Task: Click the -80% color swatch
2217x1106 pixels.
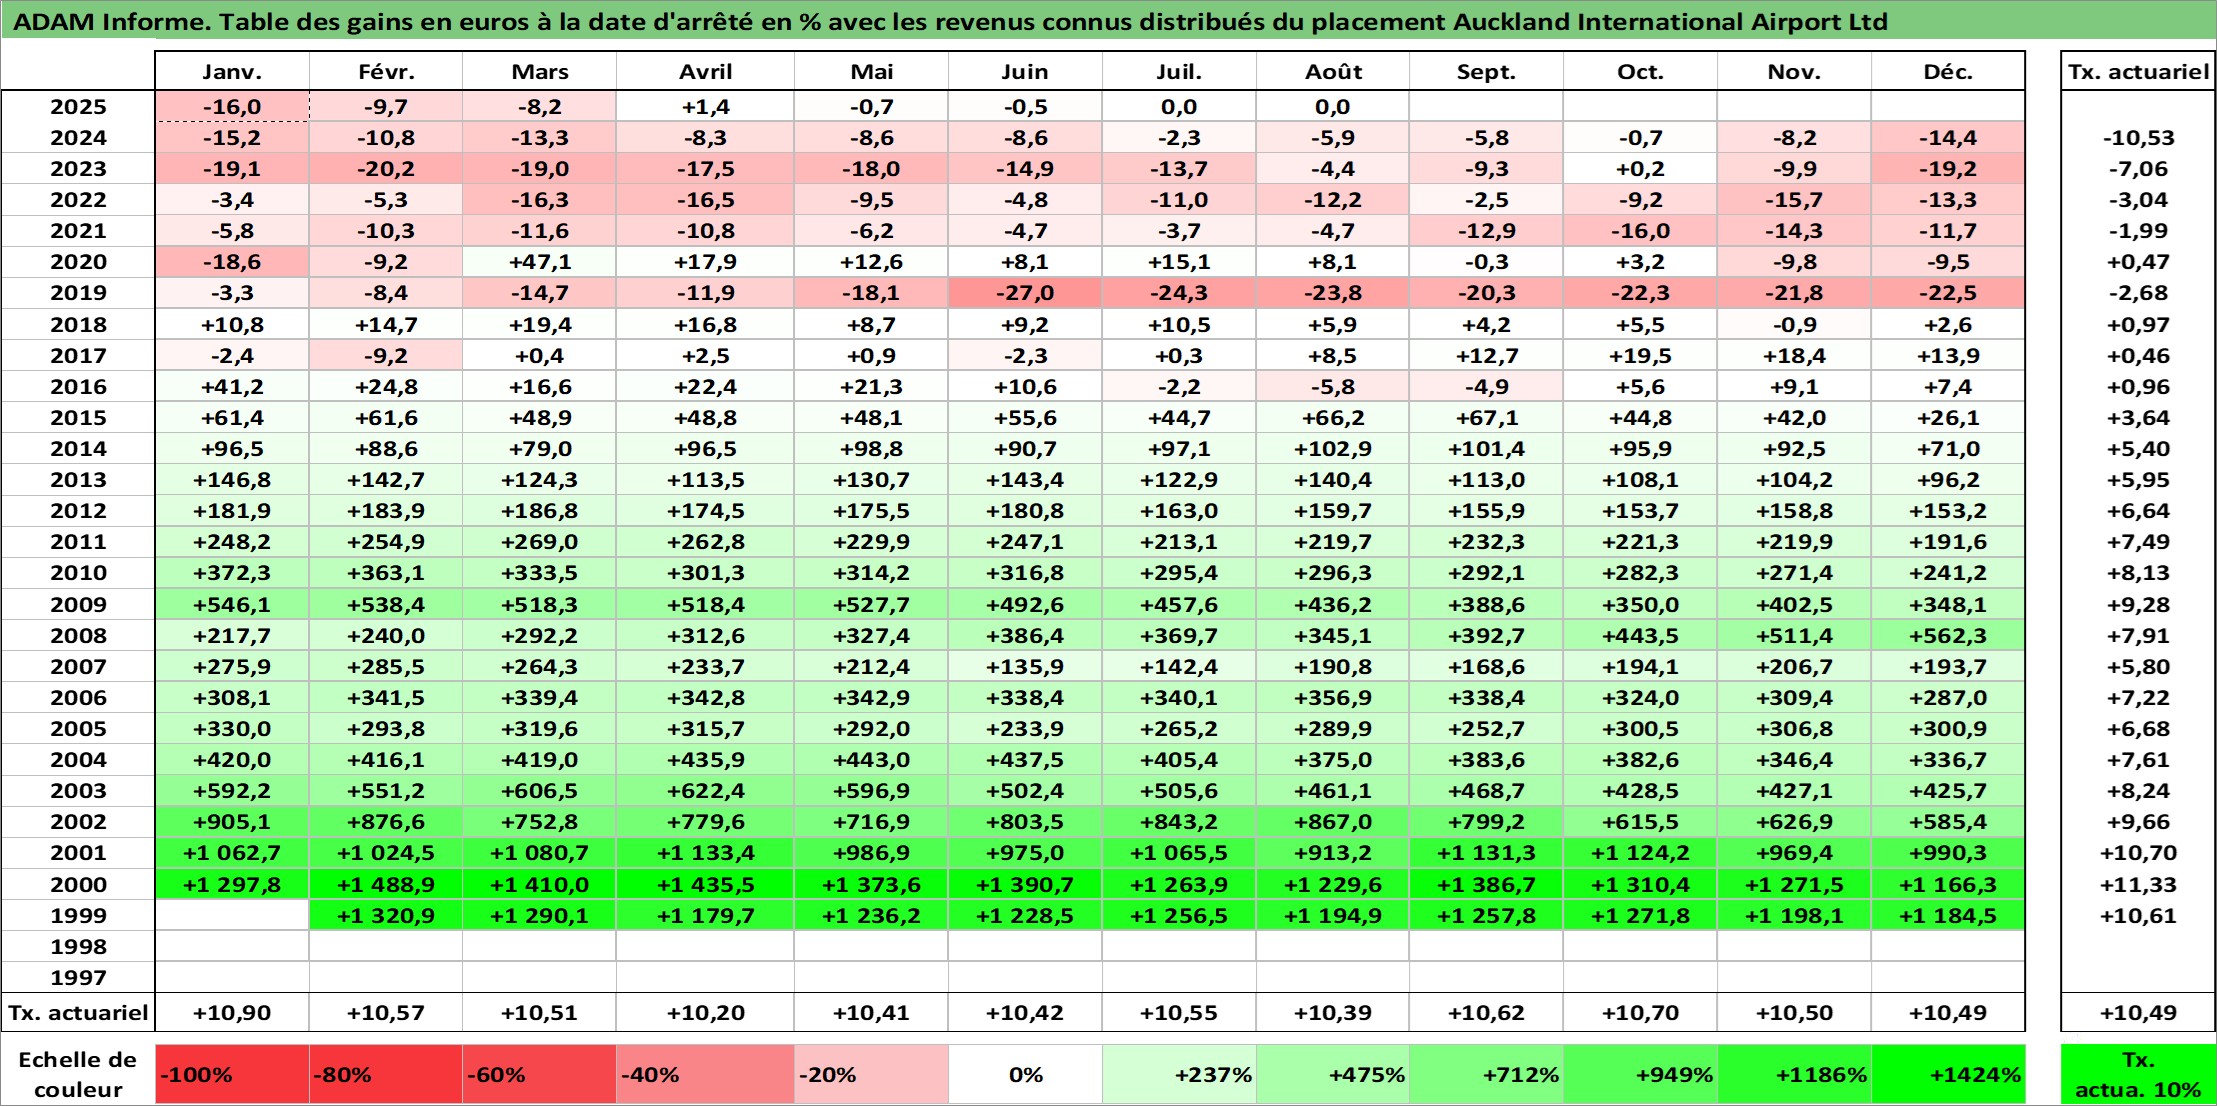Action: click(386, 1075)
